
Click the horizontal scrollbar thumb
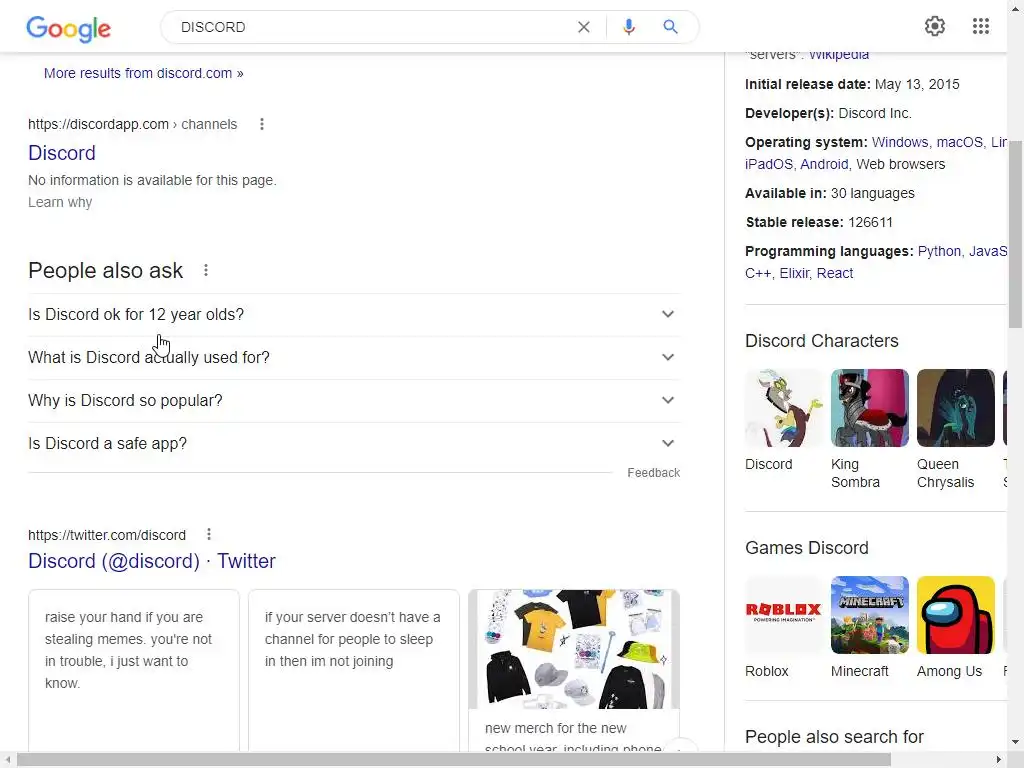(x=454, y=760)
